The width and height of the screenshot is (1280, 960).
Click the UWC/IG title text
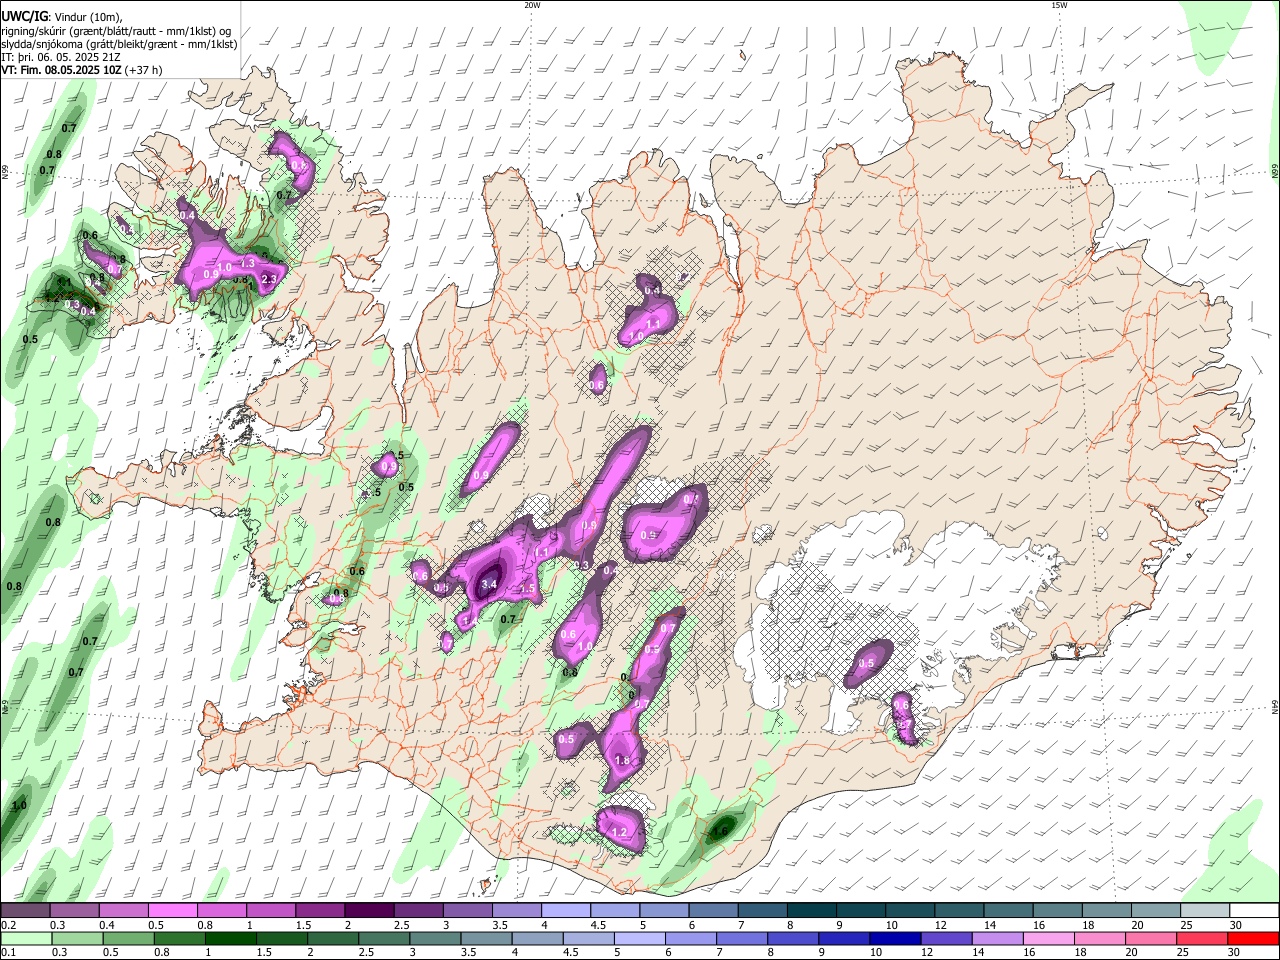[23, 16]
